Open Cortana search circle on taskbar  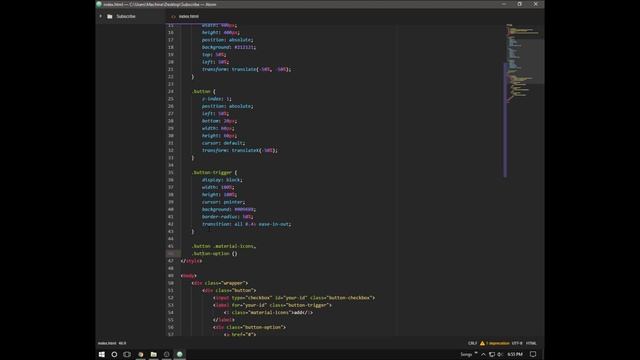pos(114,354)
